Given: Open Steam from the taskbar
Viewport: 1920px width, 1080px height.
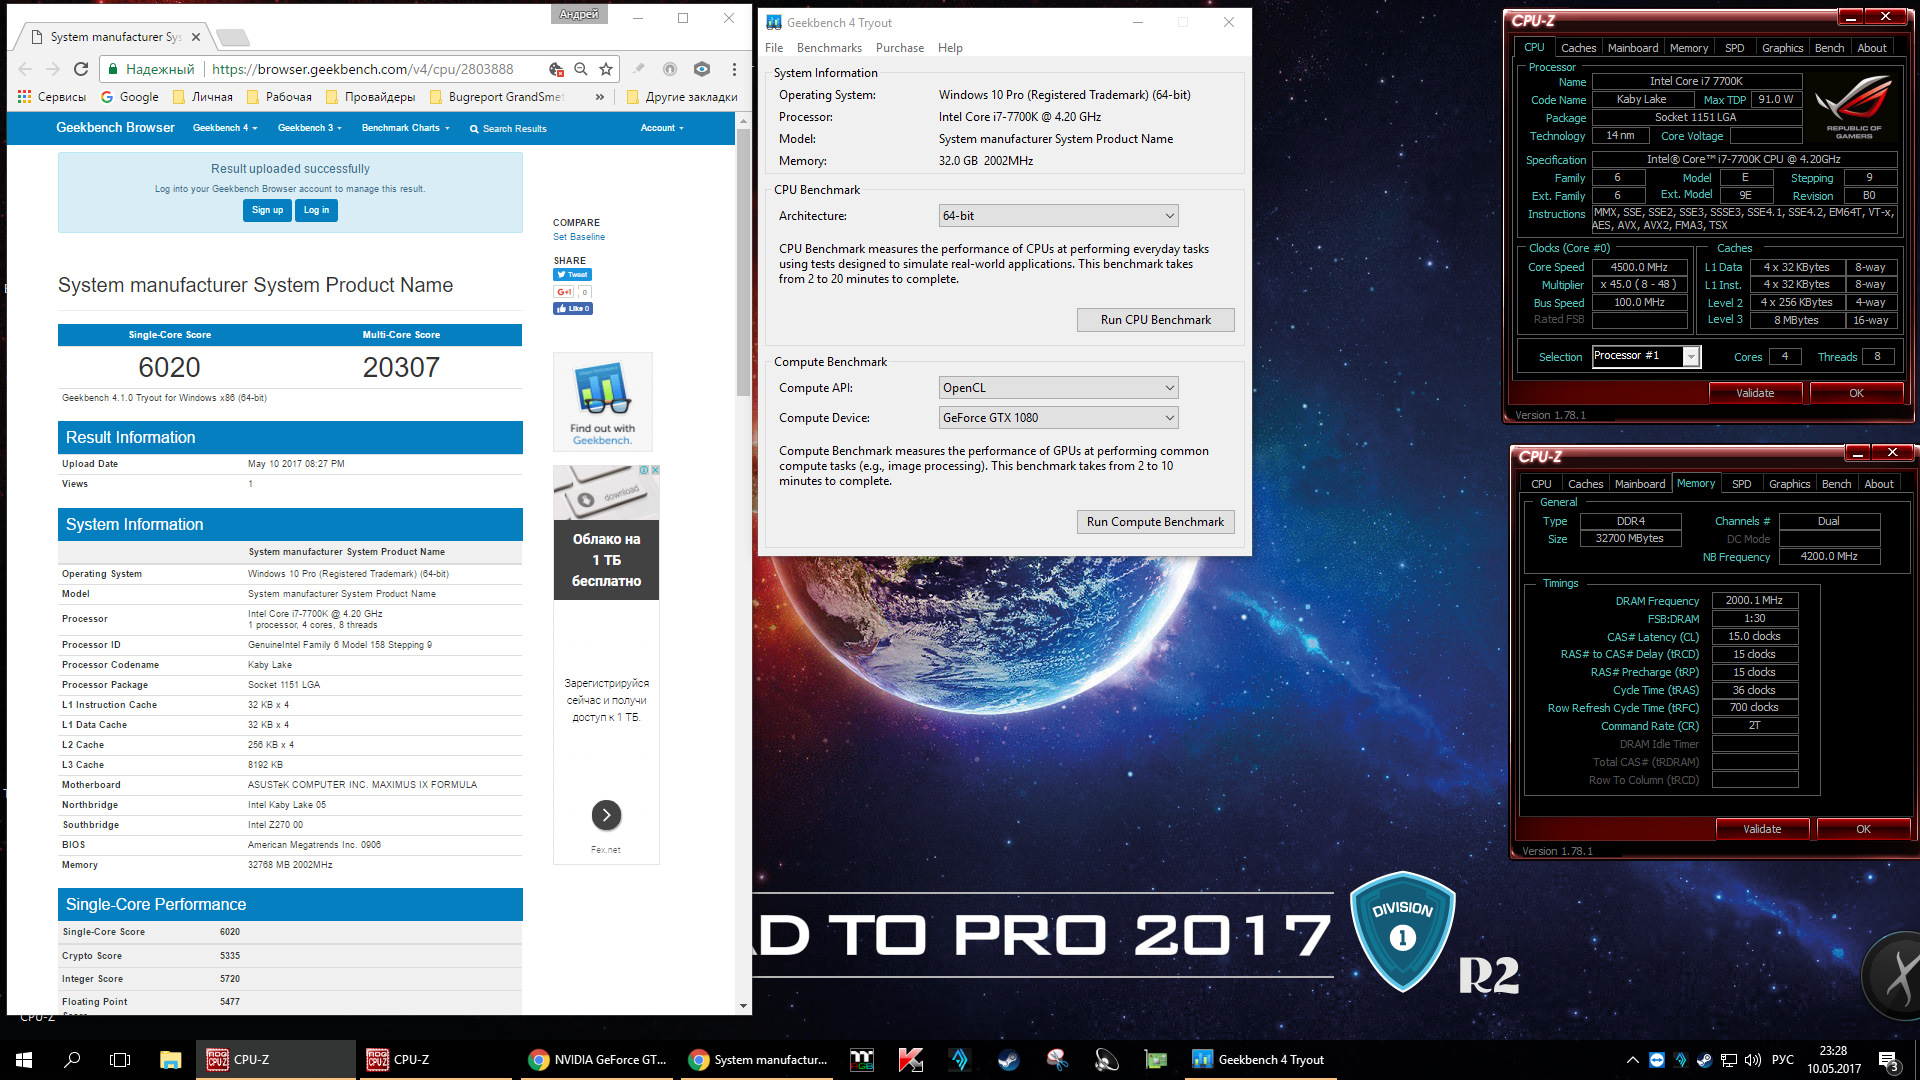Looking at the screenshot, I should 1008,1060.
